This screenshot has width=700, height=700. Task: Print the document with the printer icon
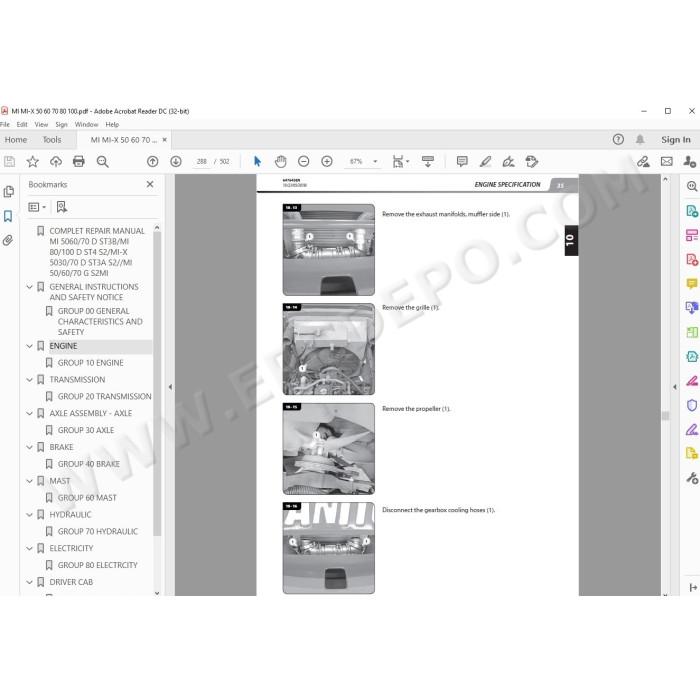click(x=79, y=162)
